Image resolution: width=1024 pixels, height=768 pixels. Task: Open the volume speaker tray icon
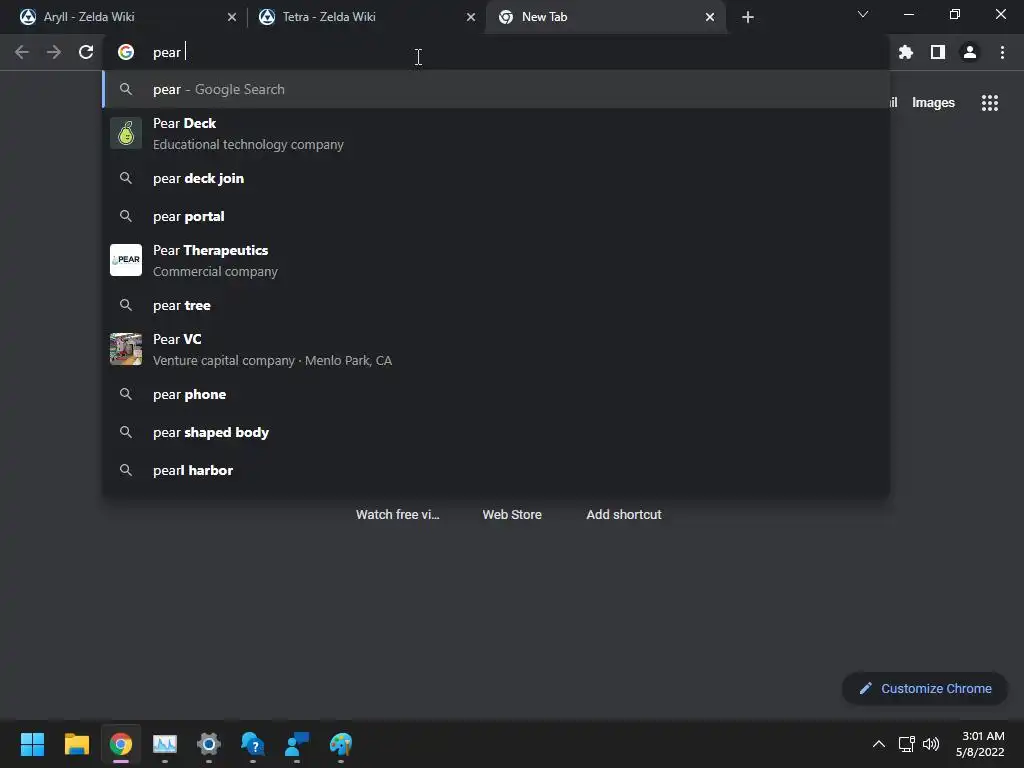(931, 744)
